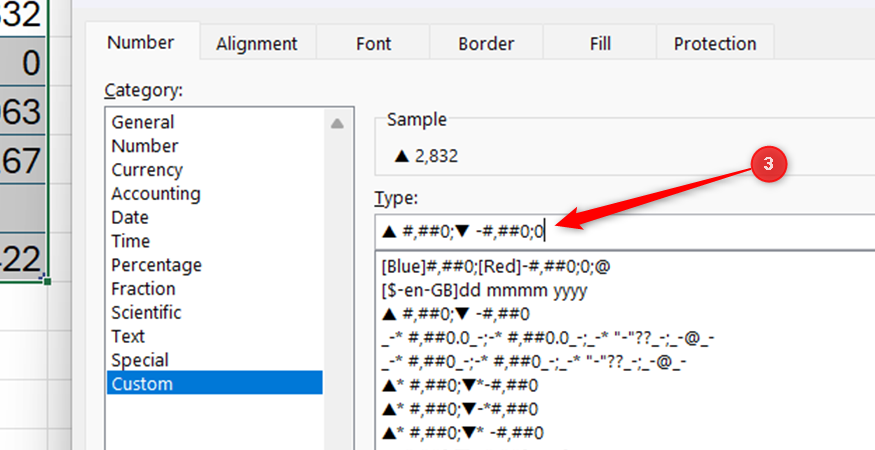The image size is (875, 450).
Task: Click inside the Type format code field
Action: (625, 232)
